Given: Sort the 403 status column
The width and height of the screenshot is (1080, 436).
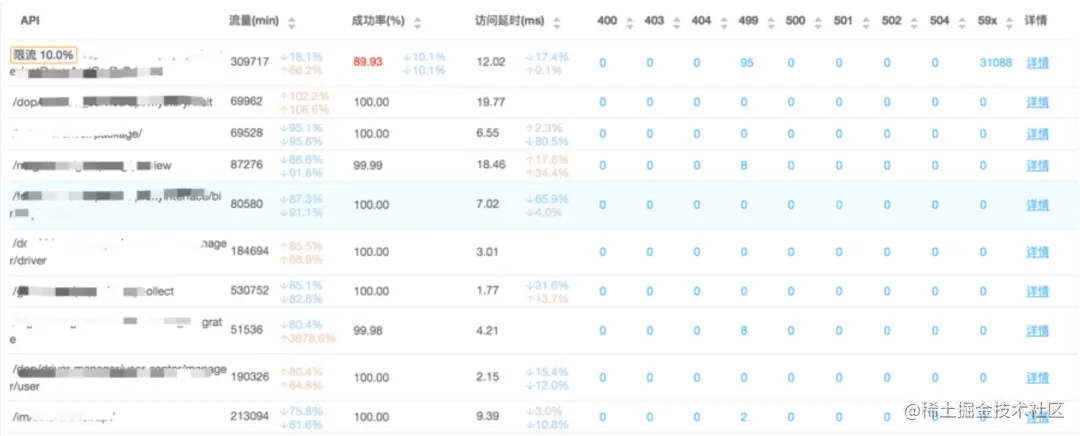Looking at the screenshot, I should click(x=676, y=22).
